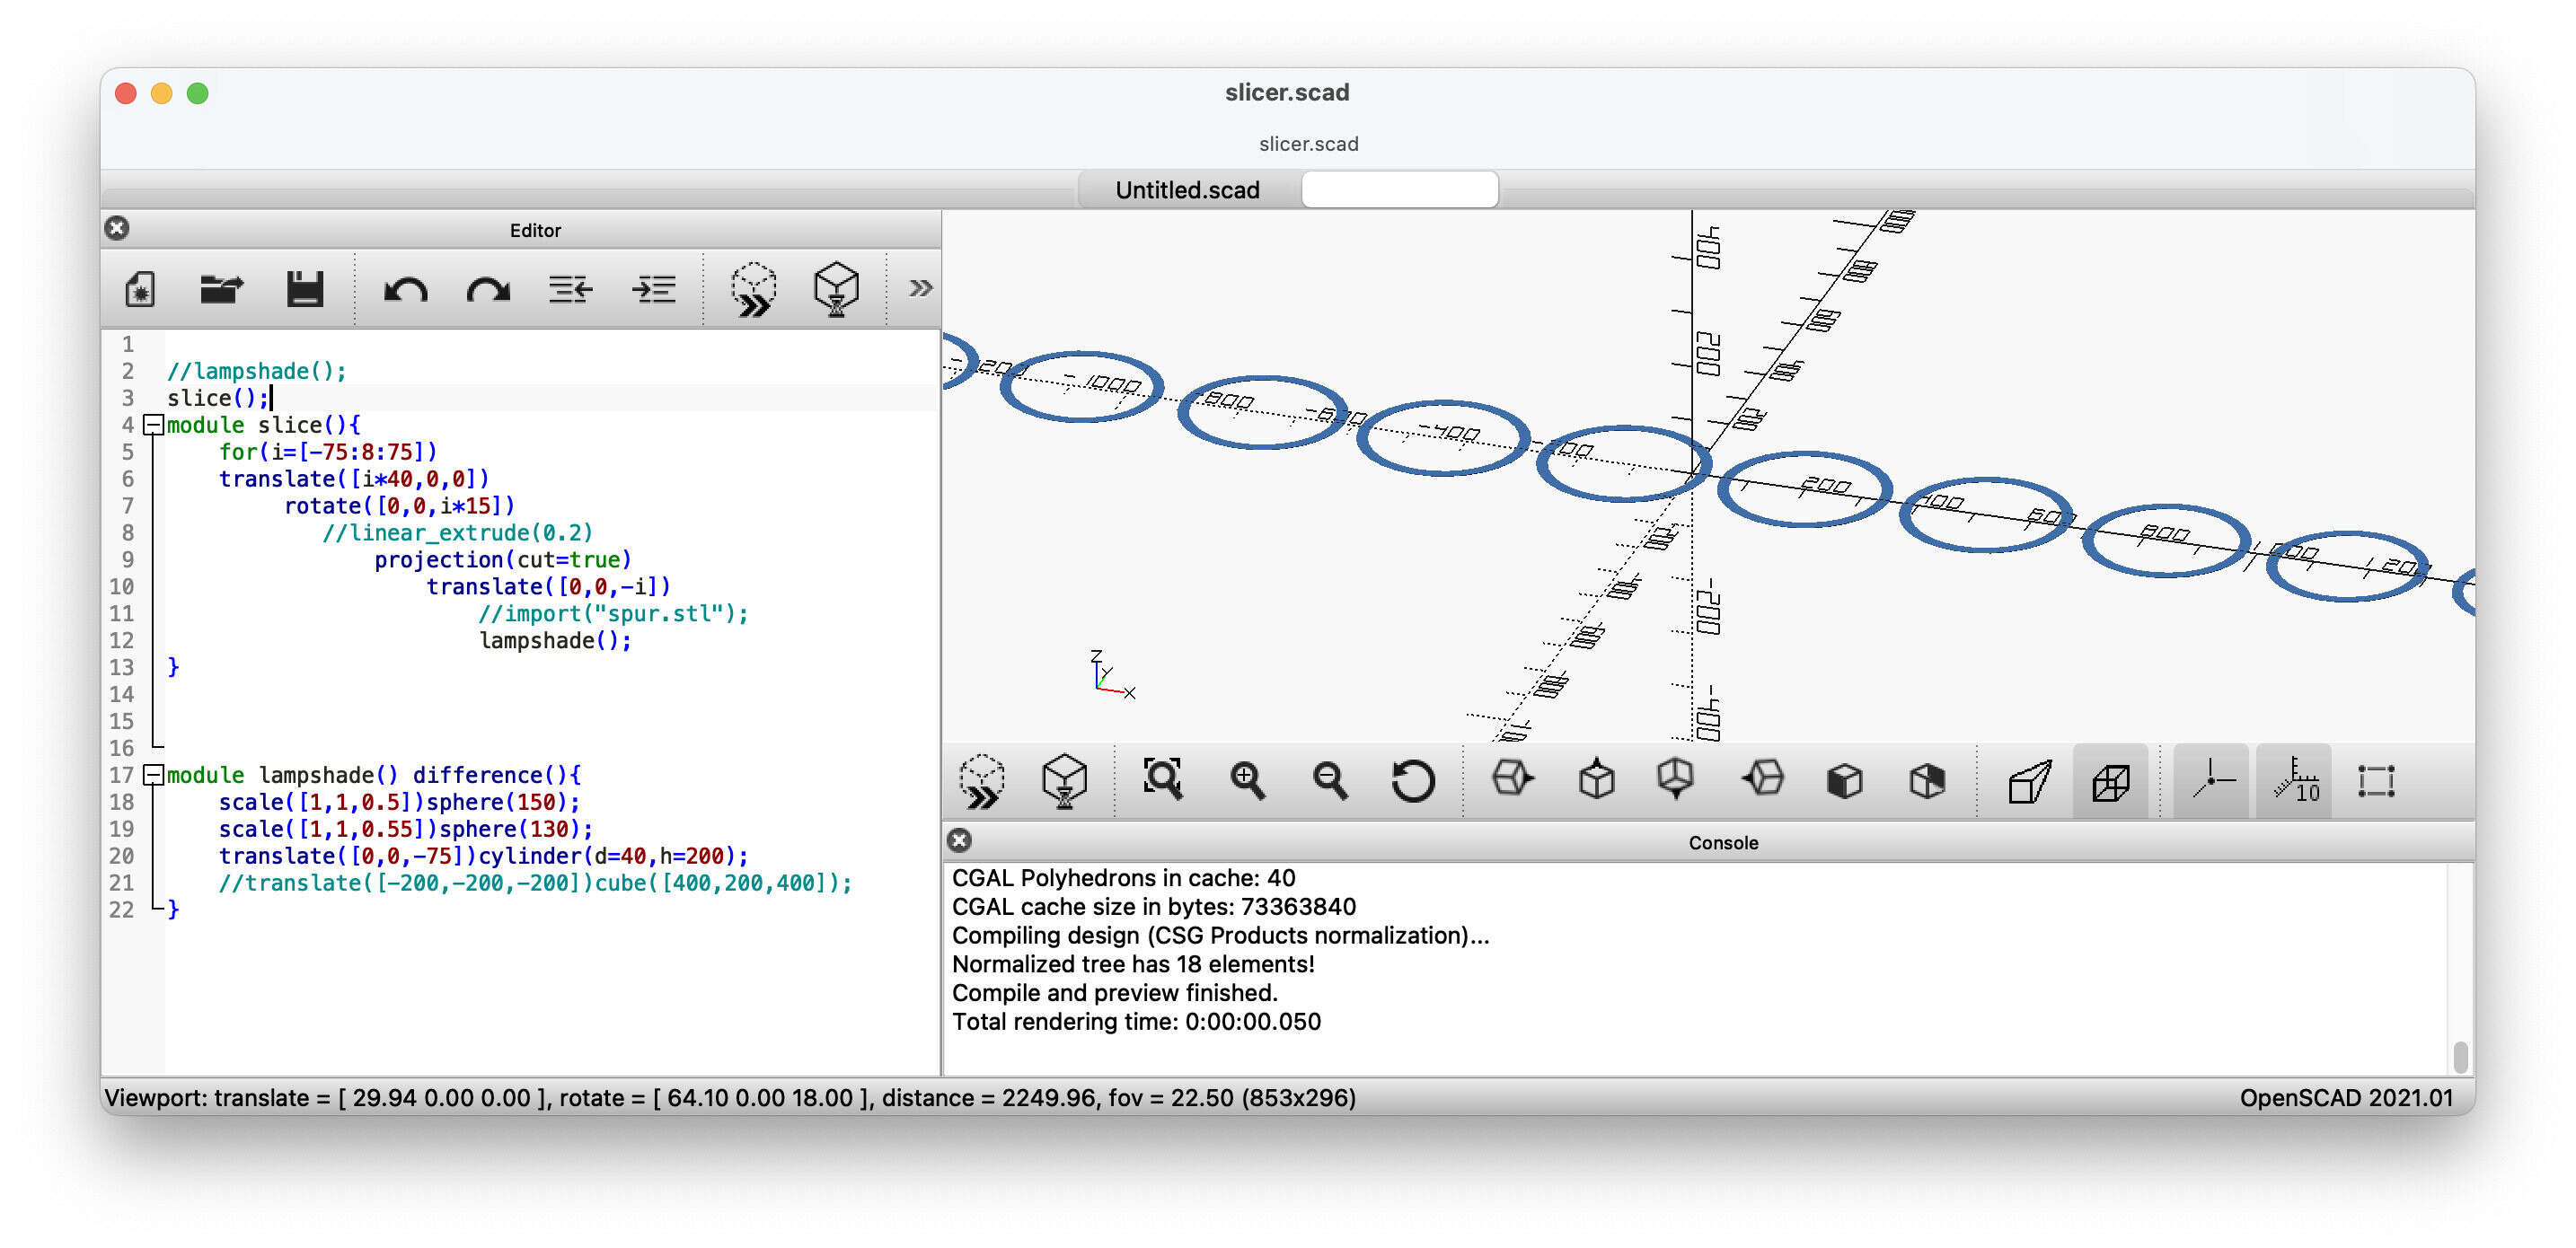Collapse the module slice() code fold
The height and width of the screenshot is (1248, 2576).
[154, 425]
